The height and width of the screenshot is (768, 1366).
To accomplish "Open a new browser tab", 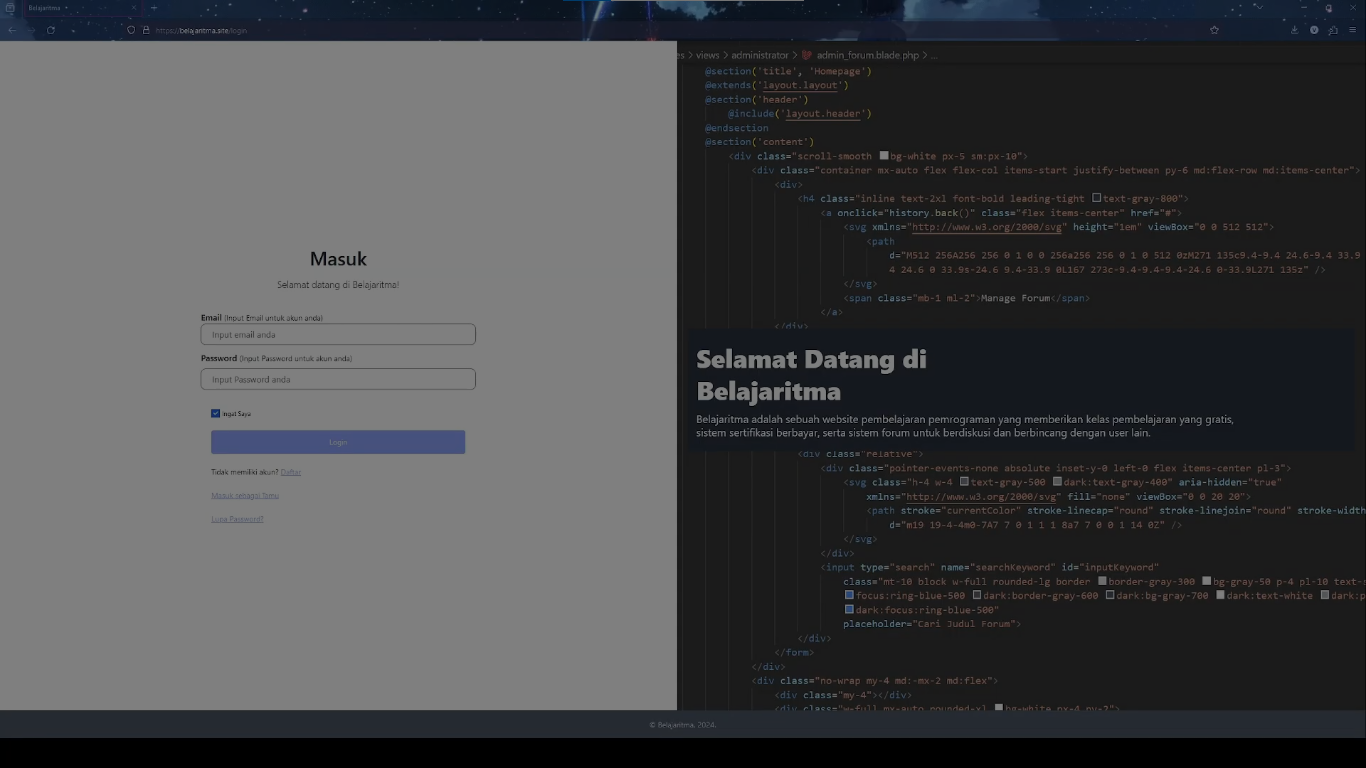I will (153, 8).
